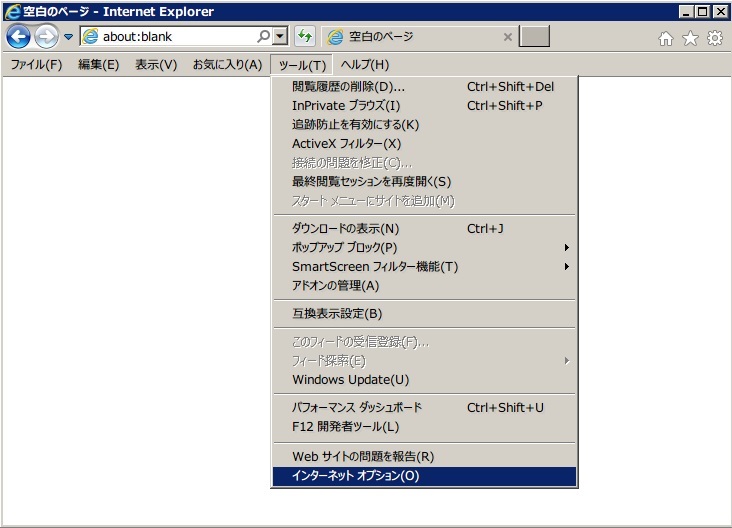This screenshot has width=732, height=528.
Task: Choose 最終閲覧セッションを再度開く(S)
Action: click(x=424, y=182)
